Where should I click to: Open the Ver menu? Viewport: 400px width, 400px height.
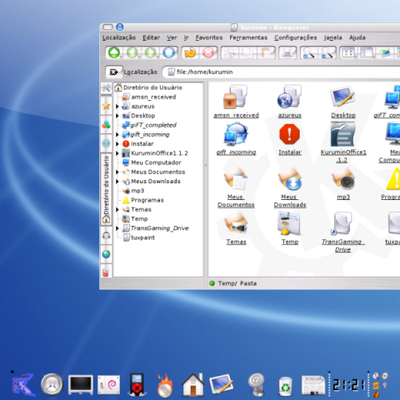coord(172,38)
